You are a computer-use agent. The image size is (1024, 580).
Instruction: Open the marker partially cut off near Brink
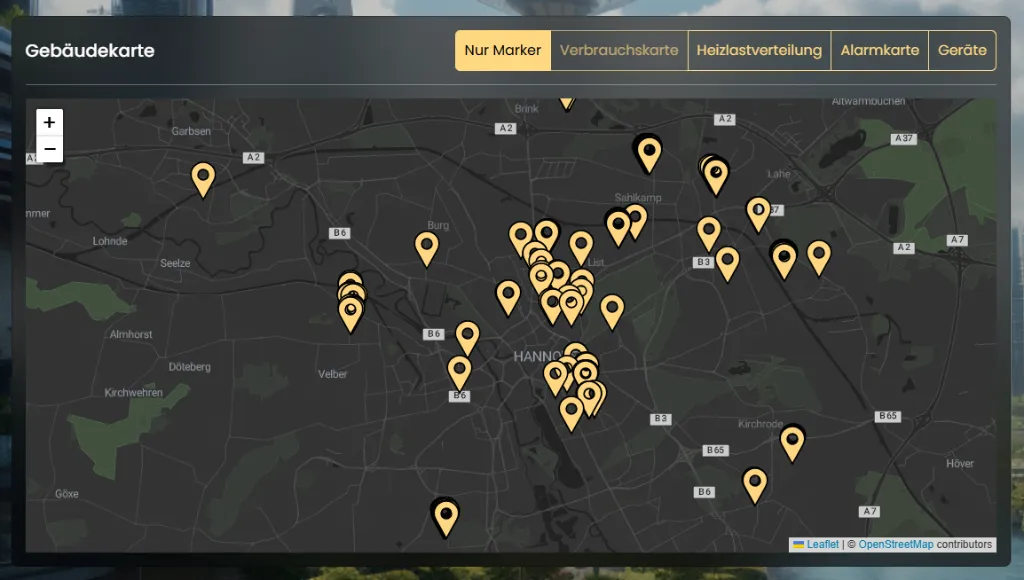point(566,100)
